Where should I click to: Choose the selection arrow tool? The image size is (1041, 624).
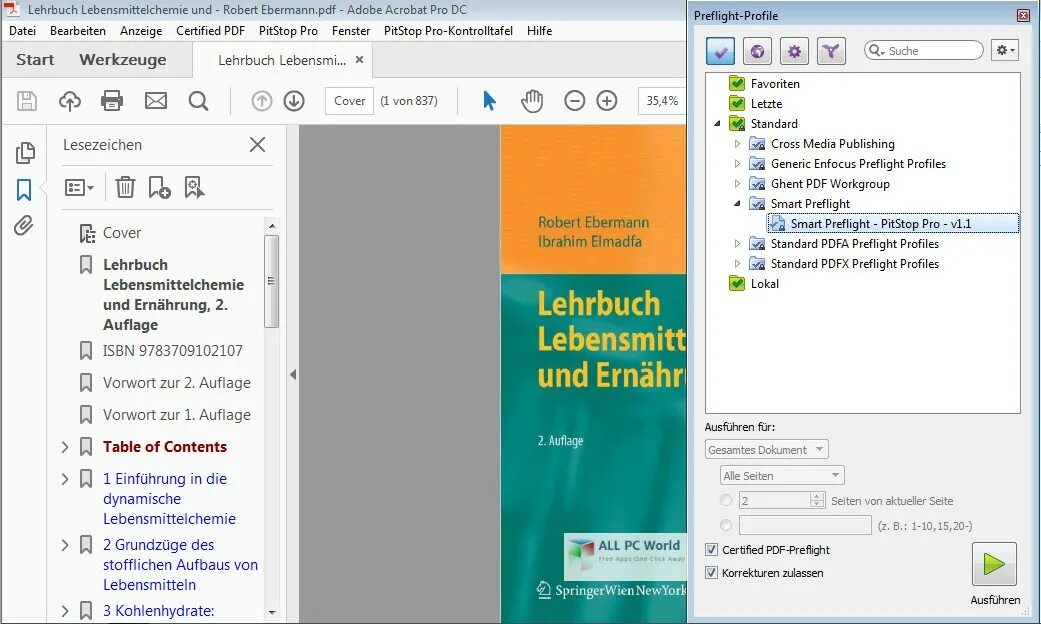[x=489, y=101]
